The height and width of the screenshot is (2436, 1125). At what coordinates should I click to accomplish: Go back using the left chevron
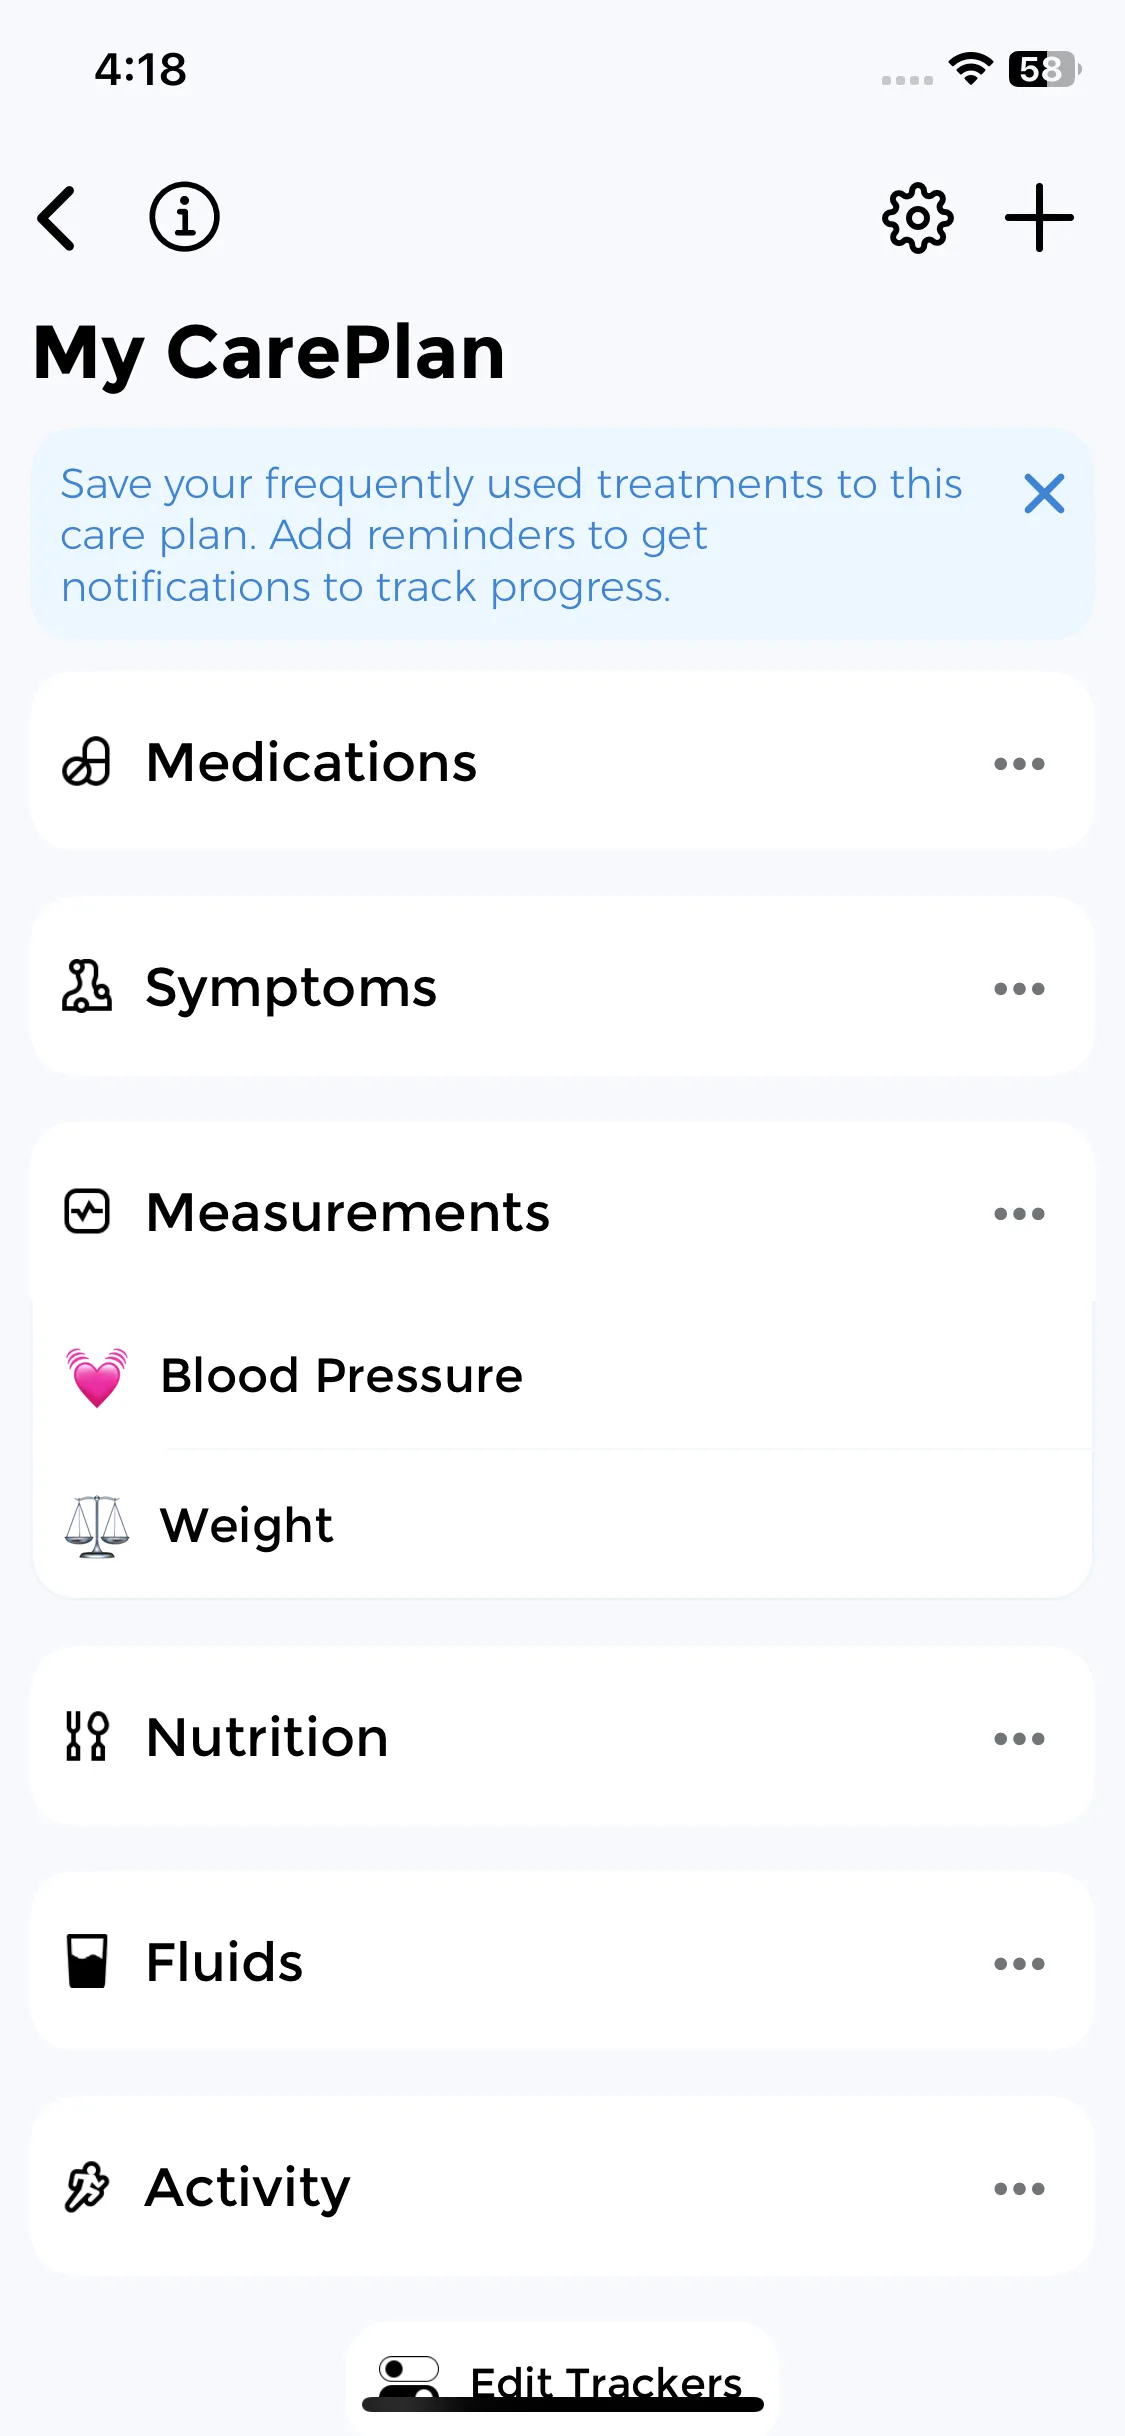(57, 218)
